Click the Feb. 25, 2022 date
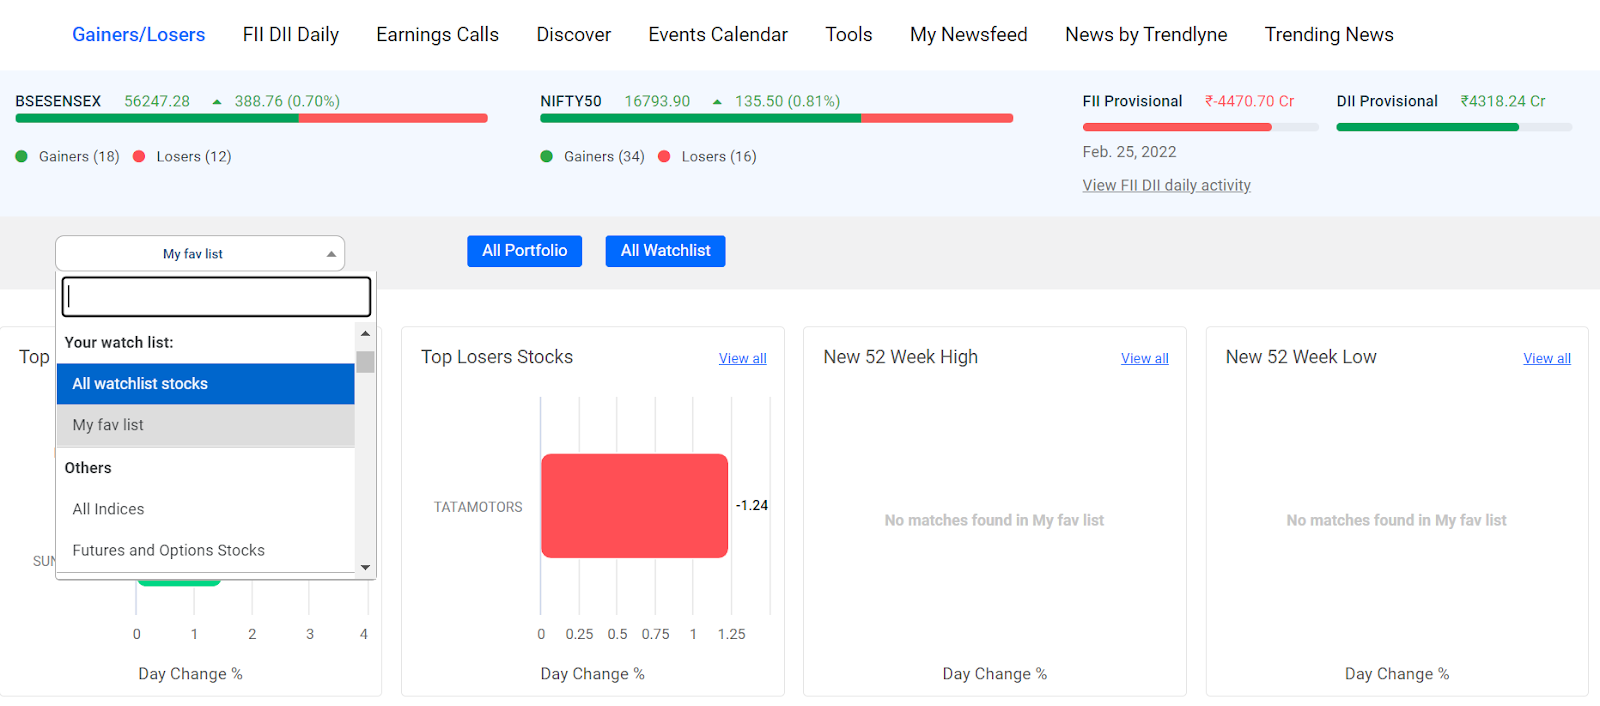 (x=1129, y=152)
